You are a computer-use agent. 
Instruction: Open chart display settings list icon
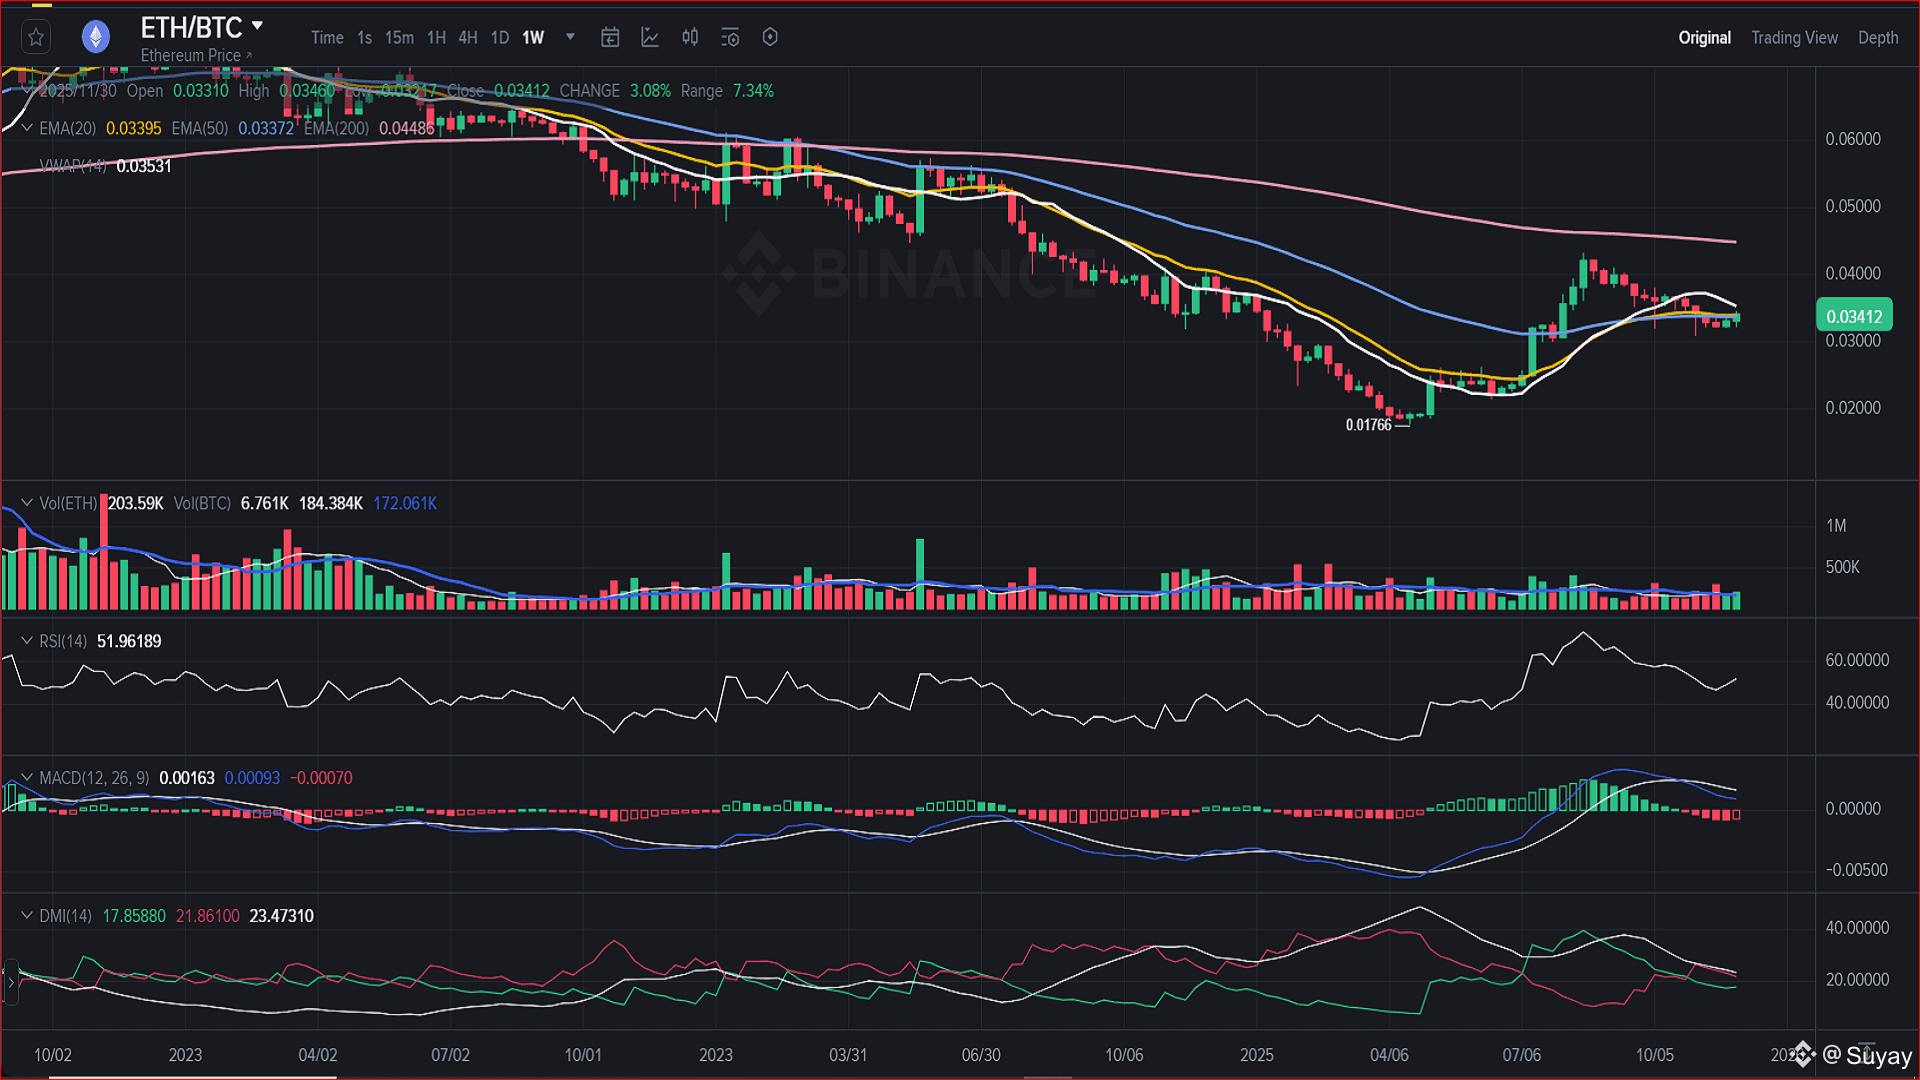coord(730,38)
